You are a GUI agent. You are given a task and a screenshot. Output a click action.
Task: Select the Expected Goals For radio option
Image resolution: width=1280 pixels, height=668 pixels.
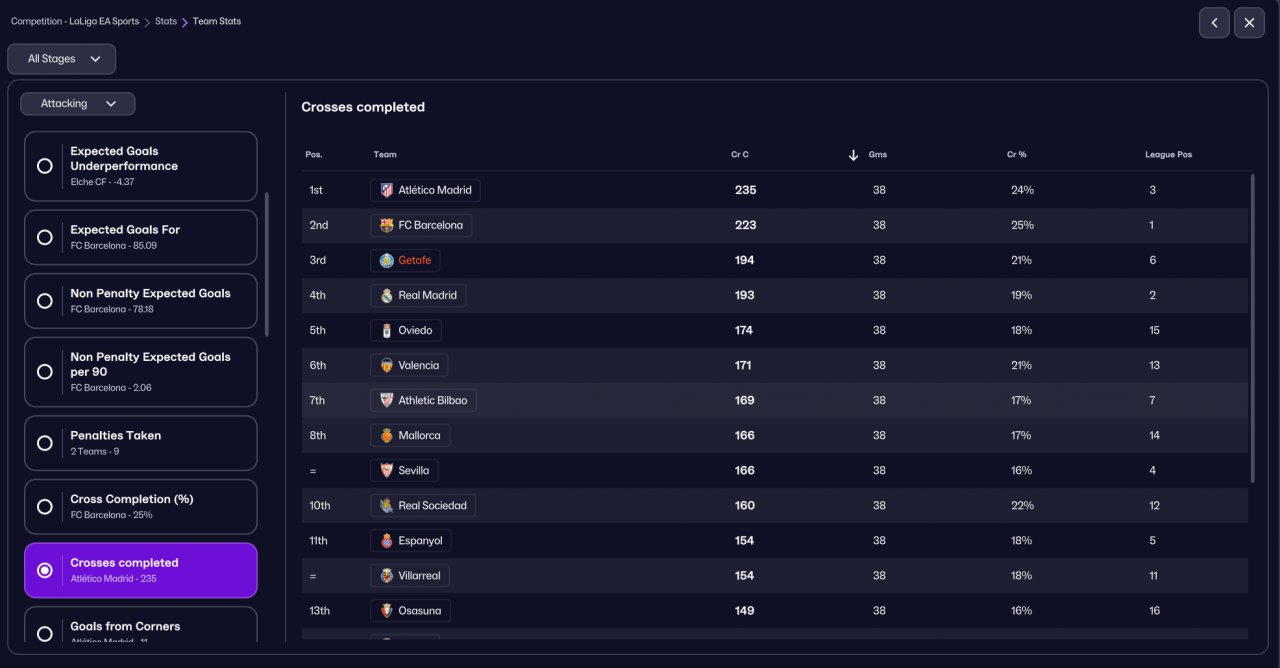(44, 237)
